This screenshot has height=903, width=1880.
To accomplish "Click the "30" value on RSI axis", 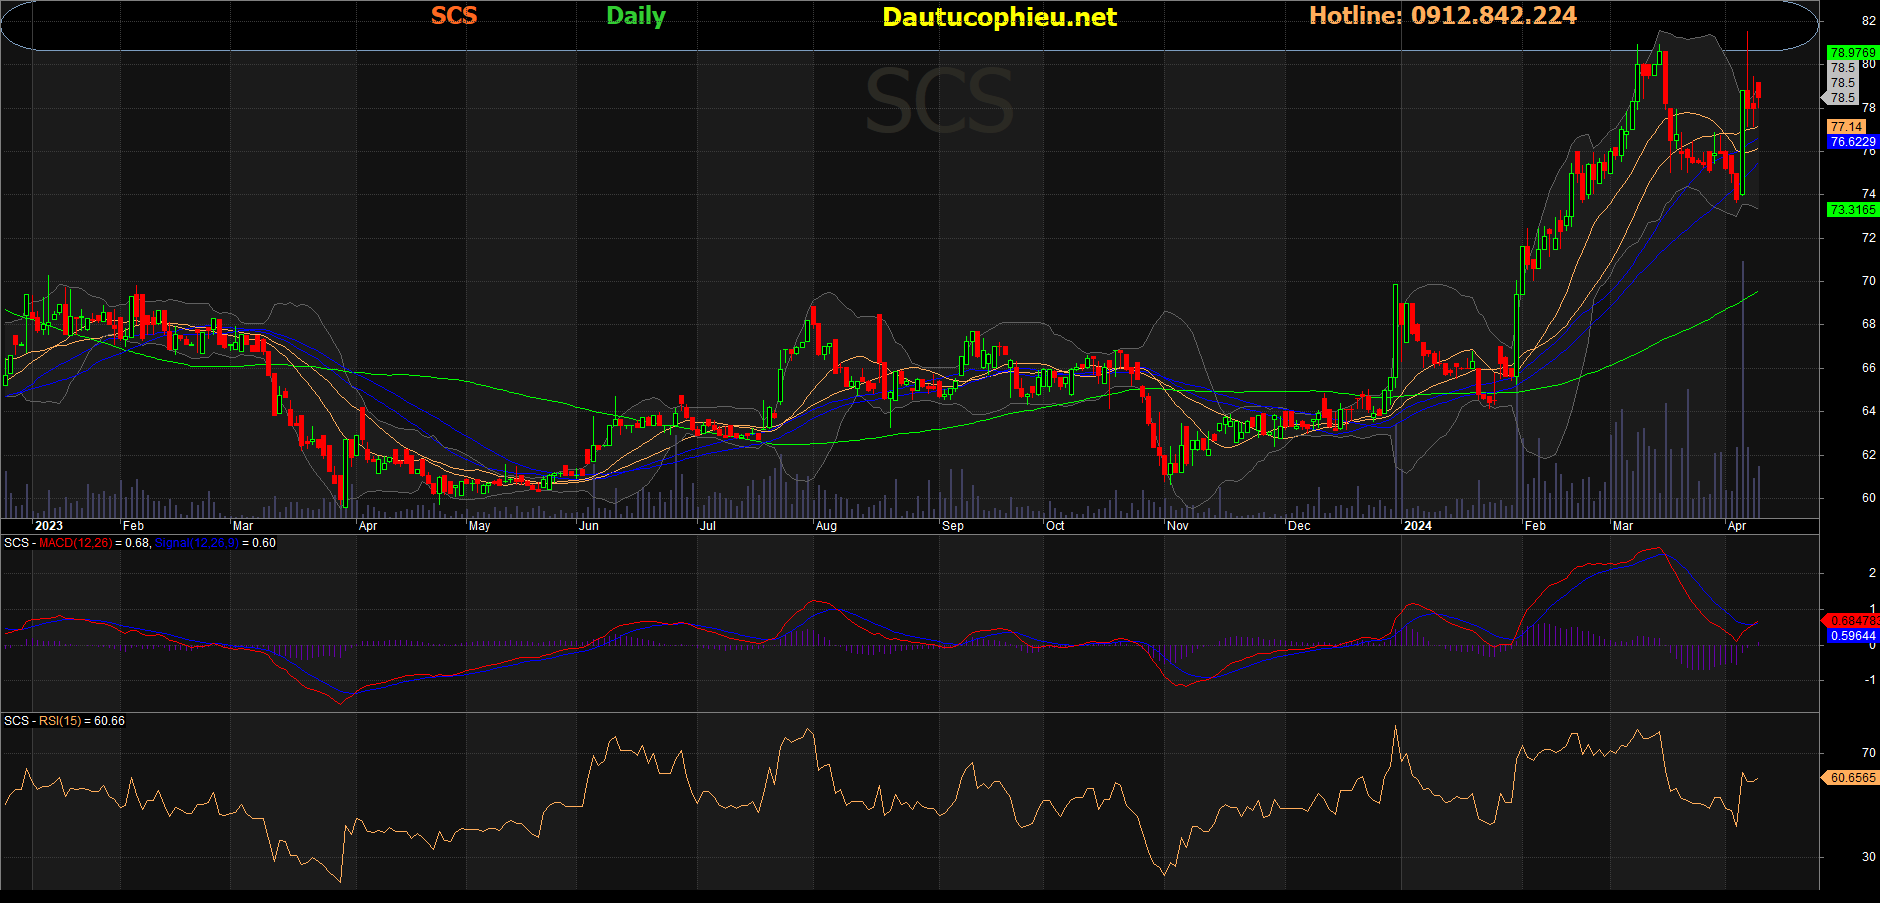I will (1869, 857).
